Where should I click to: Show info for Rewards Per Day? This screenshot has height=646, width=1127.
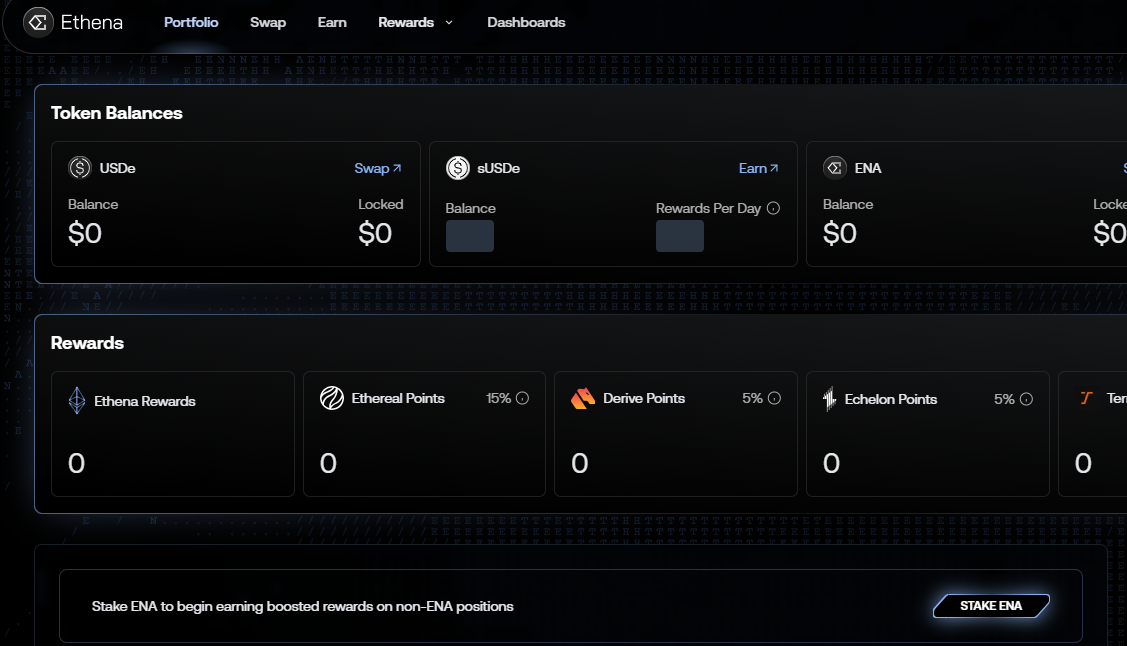[x=773, y=208]
